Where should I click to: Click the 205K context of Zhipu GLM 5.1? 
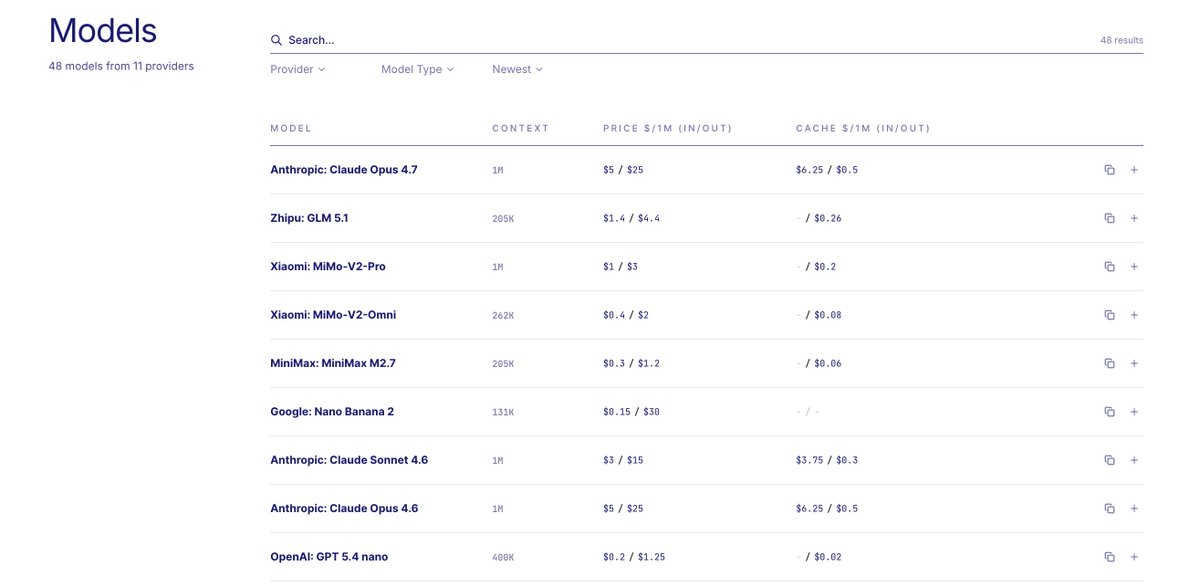[503, 219]
